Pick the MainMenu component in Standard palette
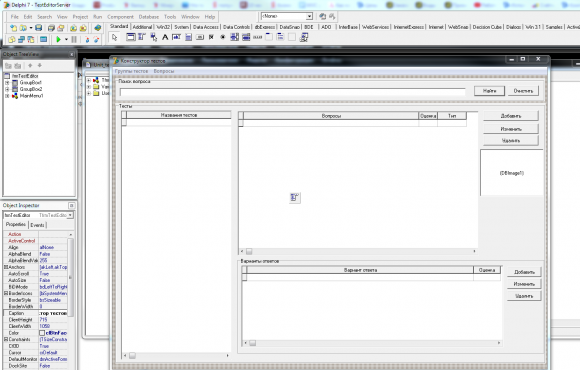The width and height of the screenshot is (580, 370). point(142,37)
